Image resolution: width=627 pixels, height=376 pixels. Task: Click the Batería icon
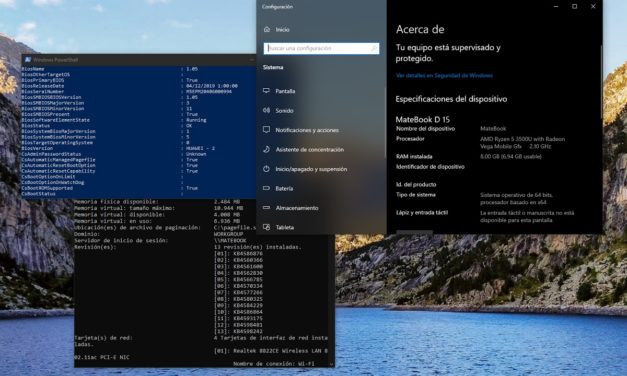[x=266, y=188]
